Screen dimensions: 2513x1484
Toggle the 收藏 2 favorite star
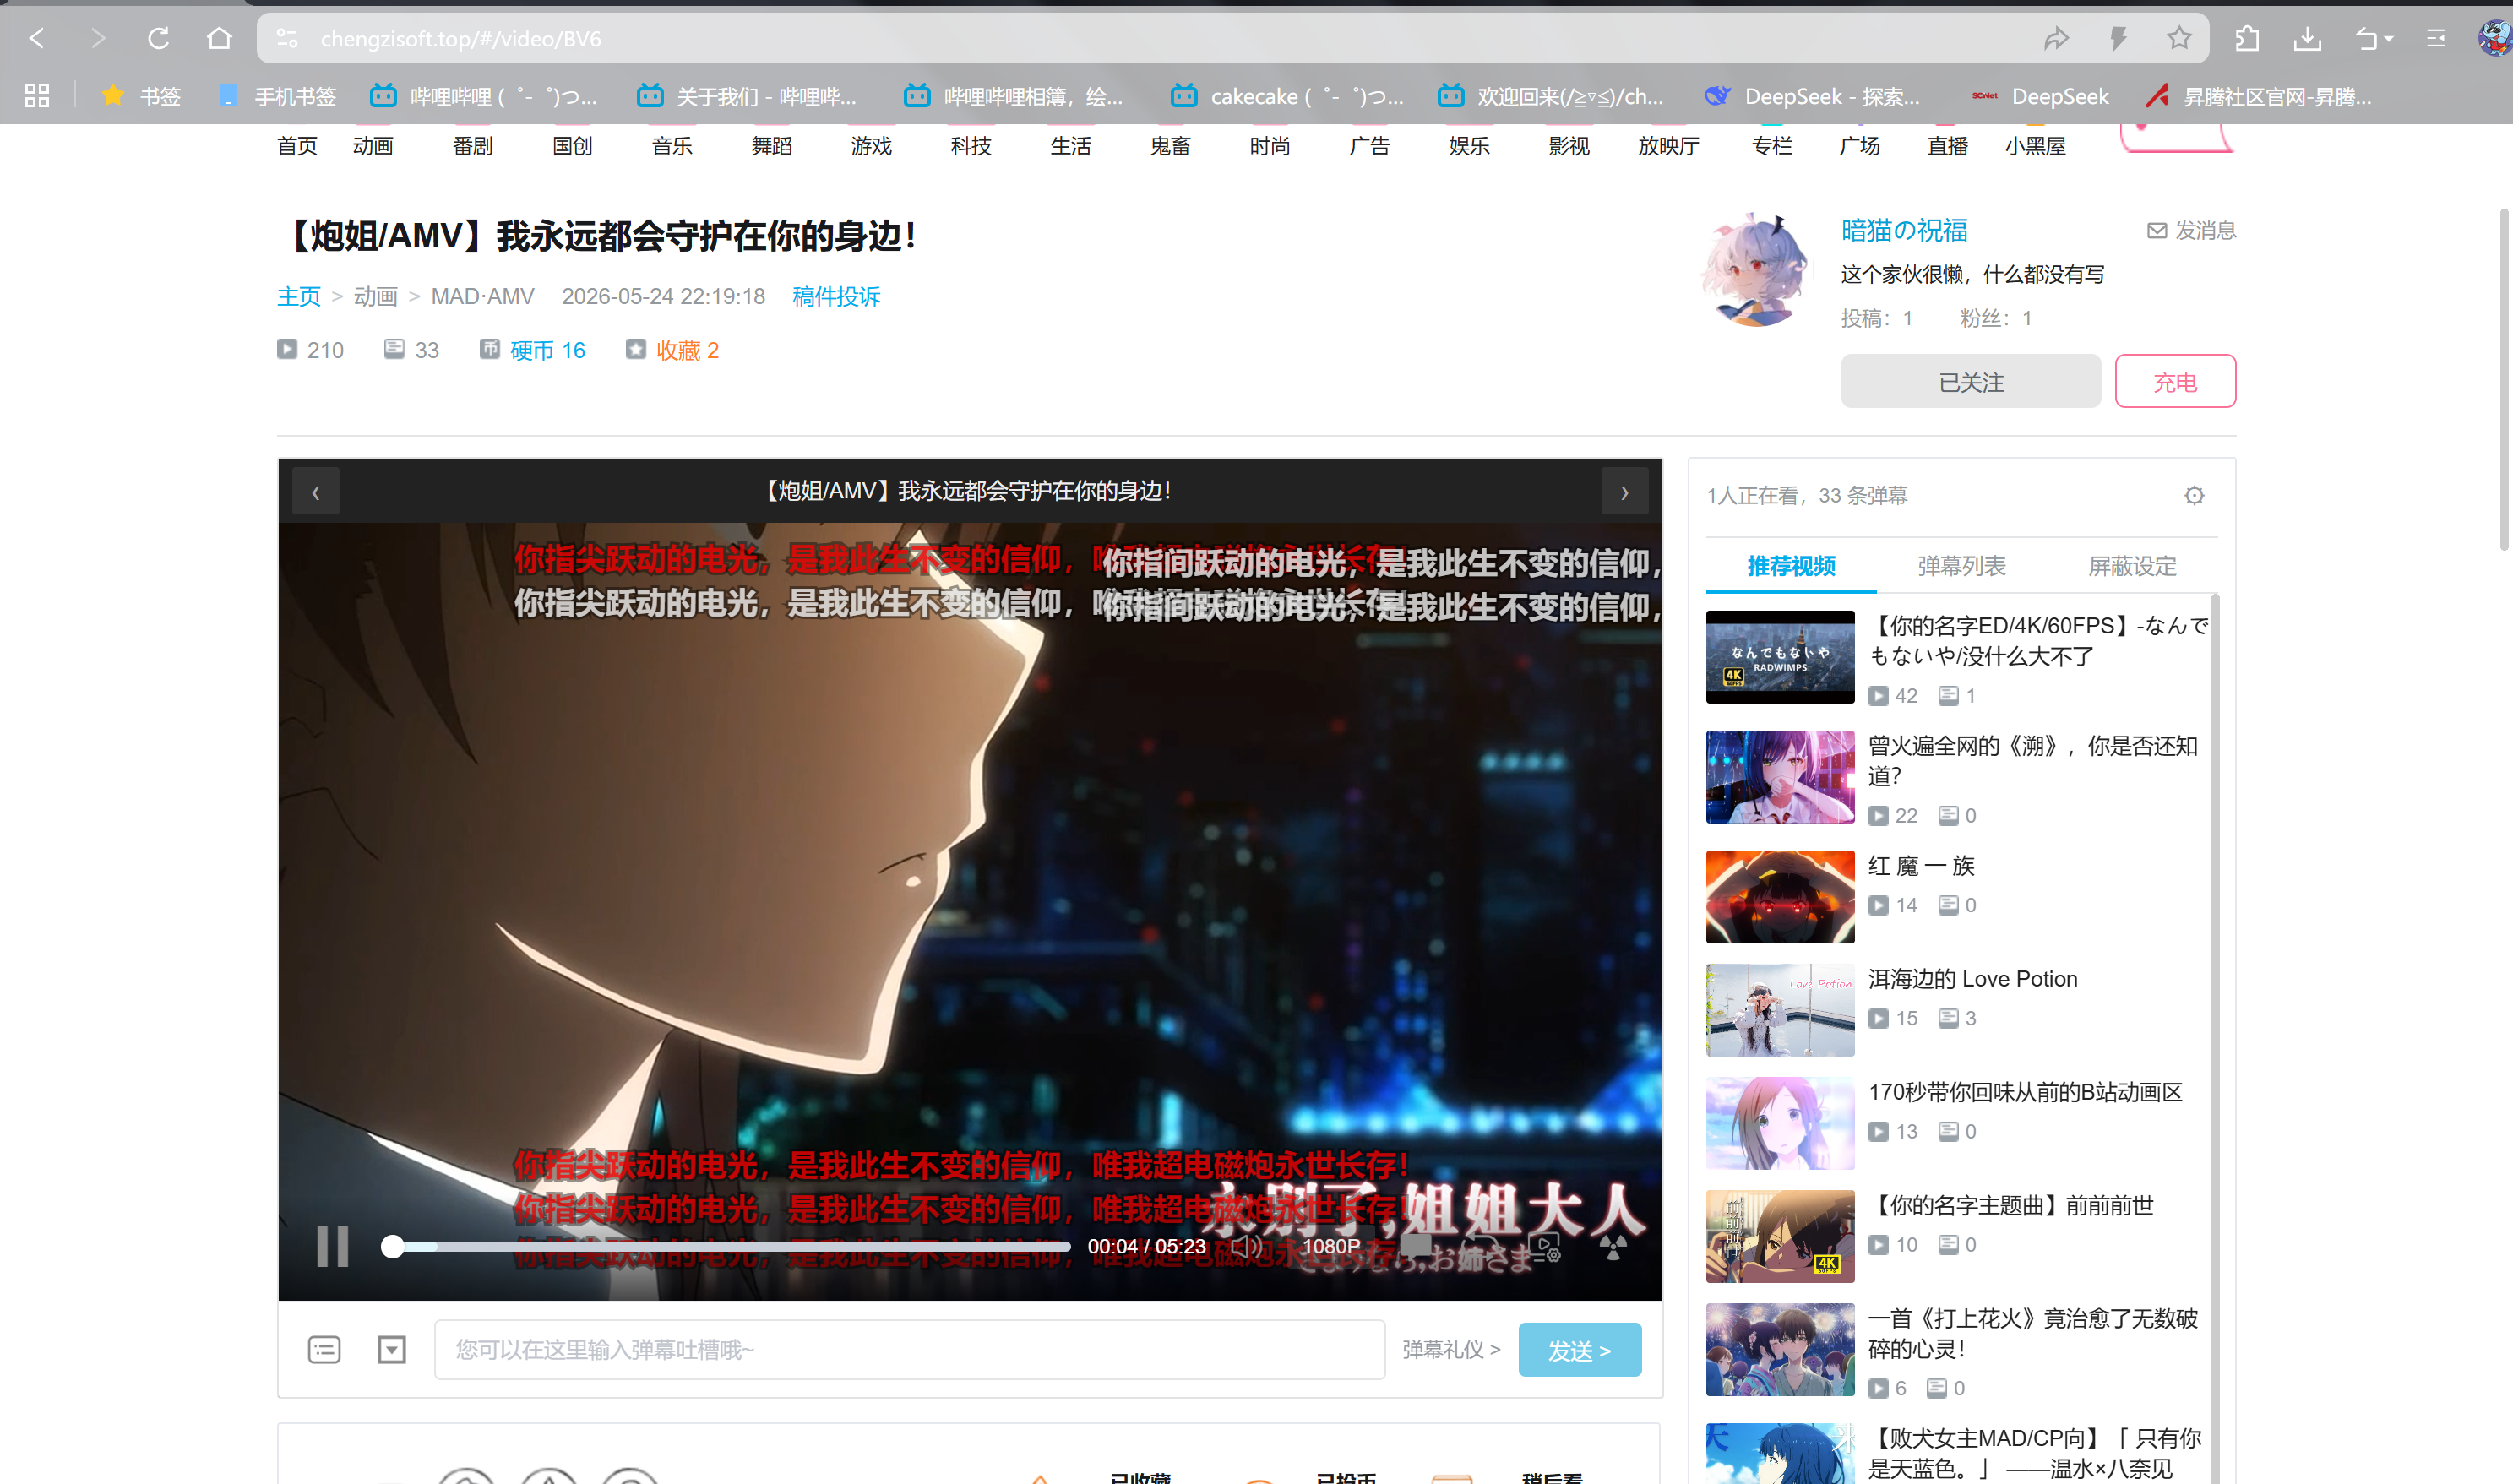(636, 349)
